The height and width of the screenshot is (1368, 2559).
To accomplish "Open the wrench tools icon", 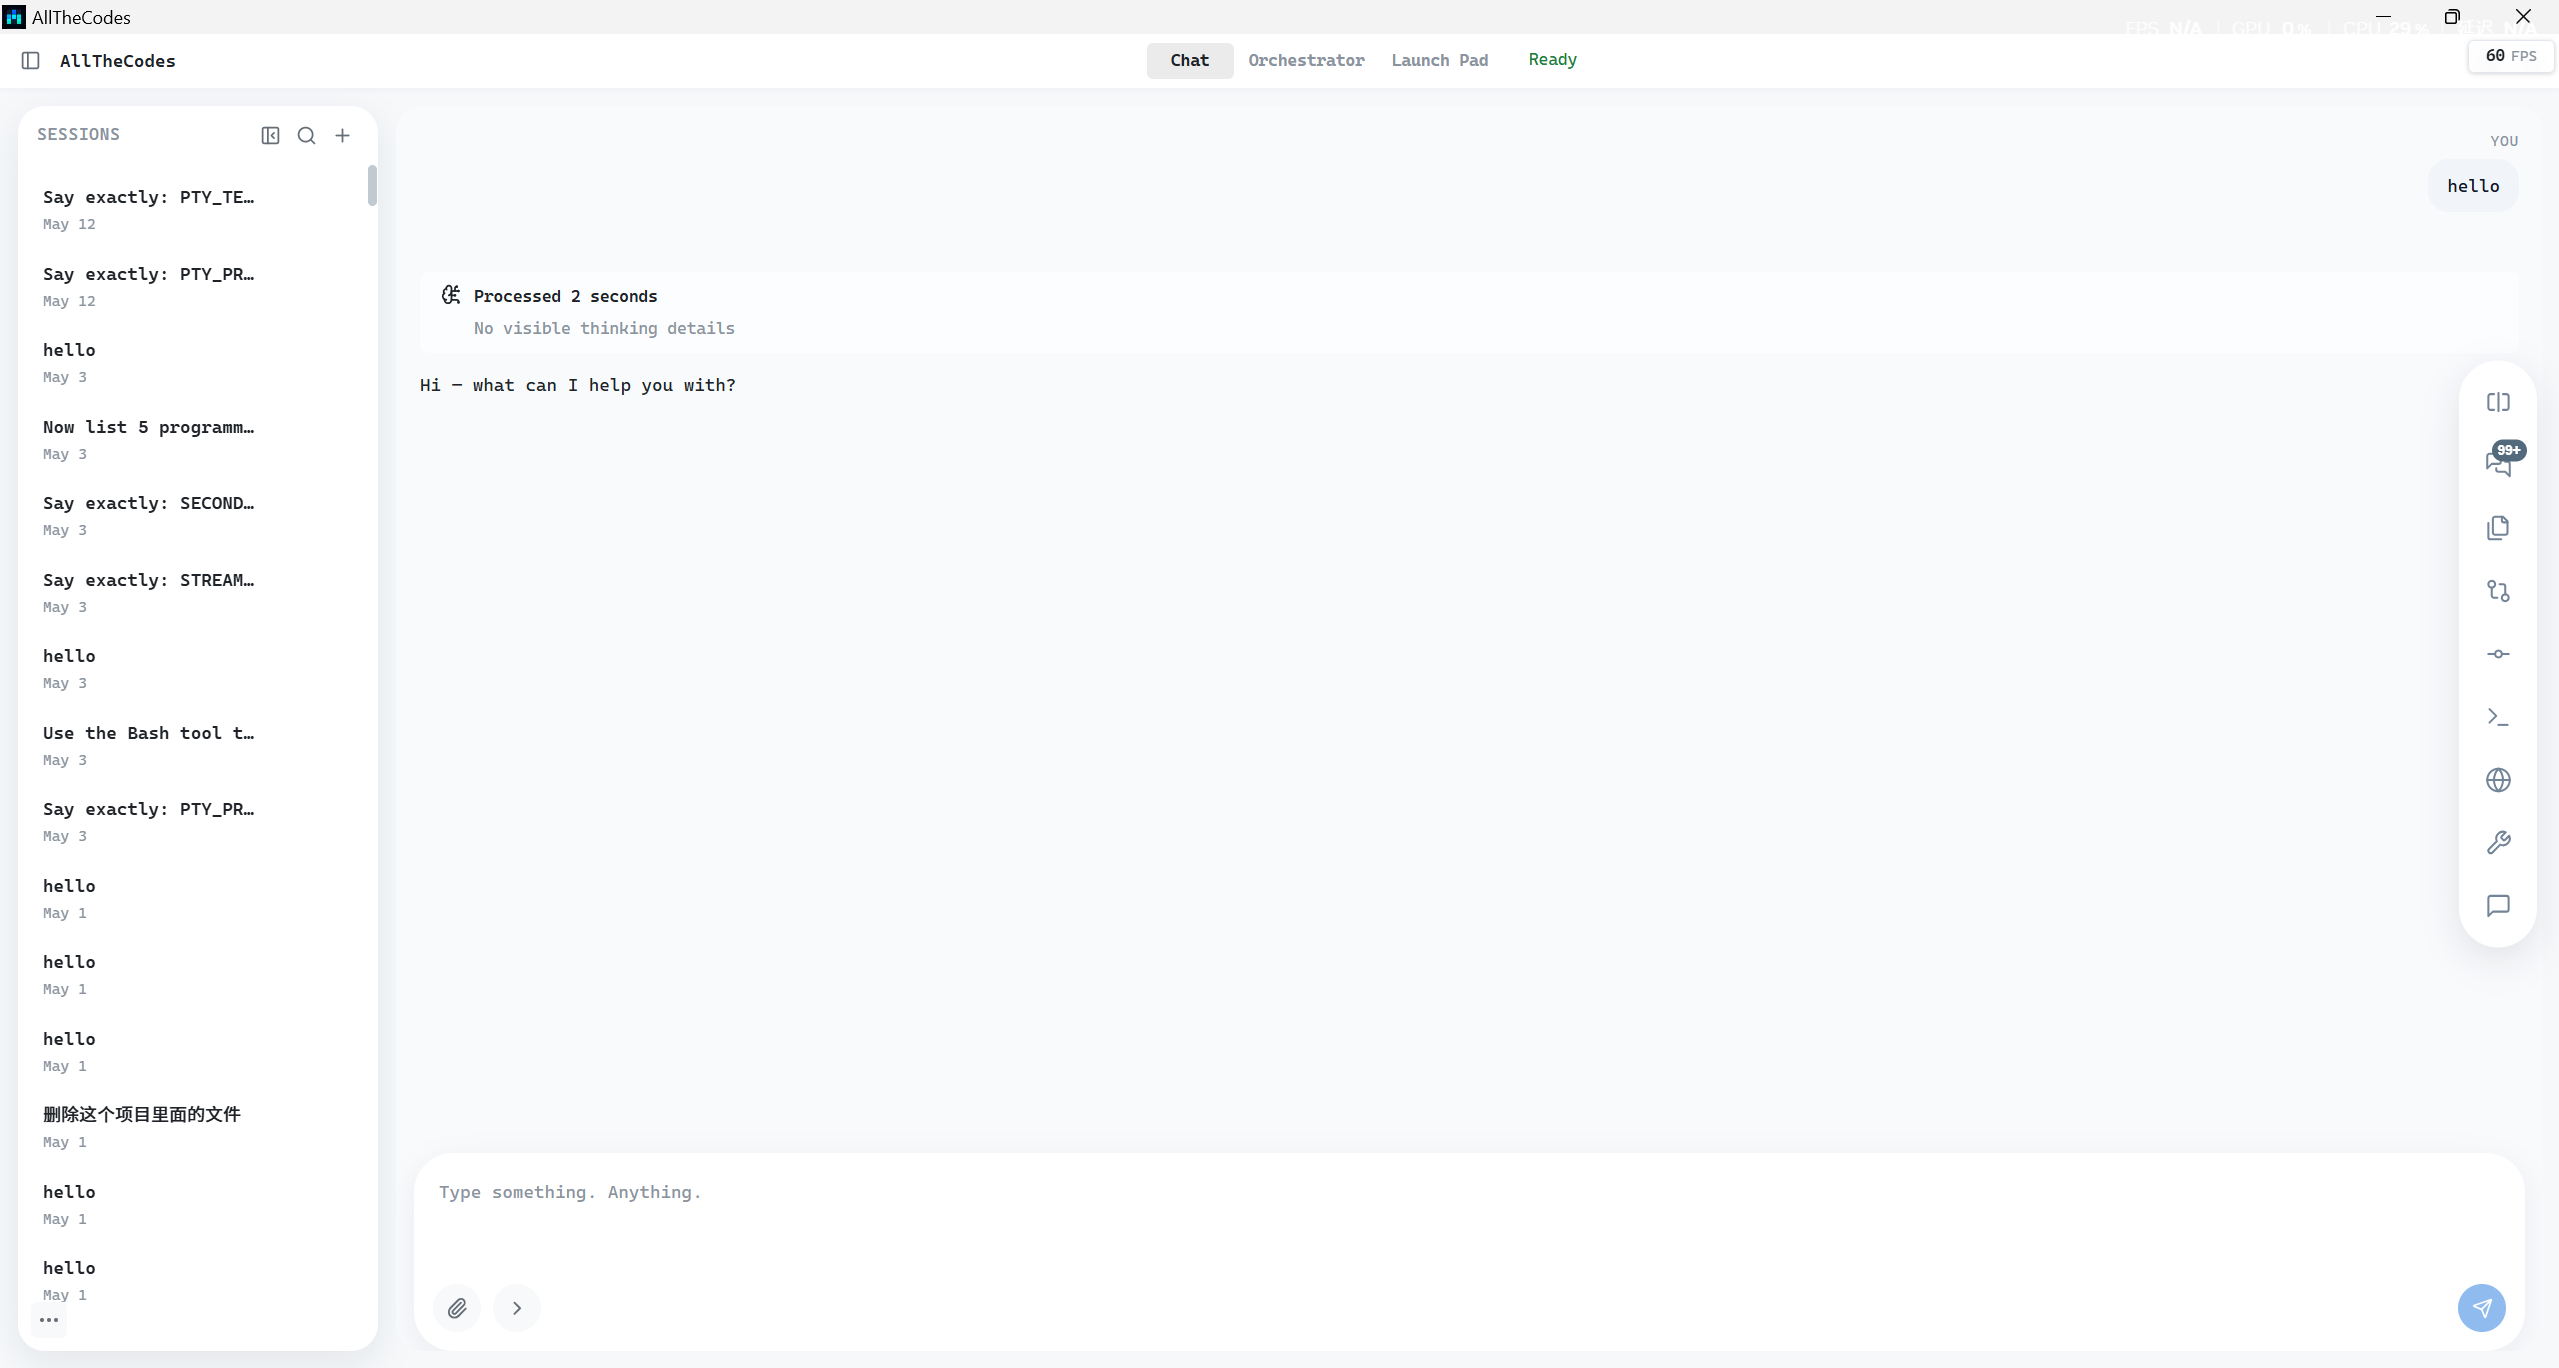I will tap(2498, 843).
